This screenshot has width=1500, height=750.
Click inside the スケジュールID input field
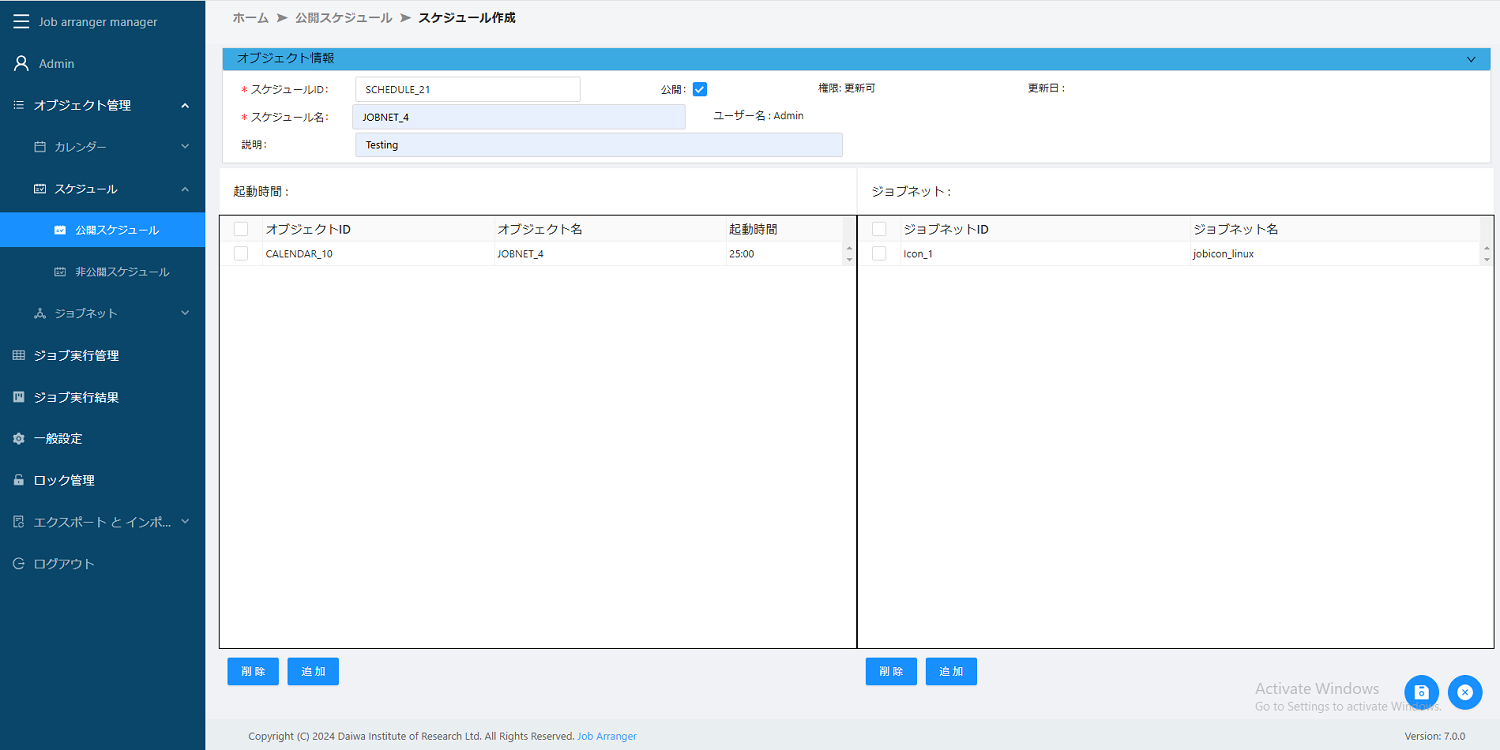tap(467, 88)
